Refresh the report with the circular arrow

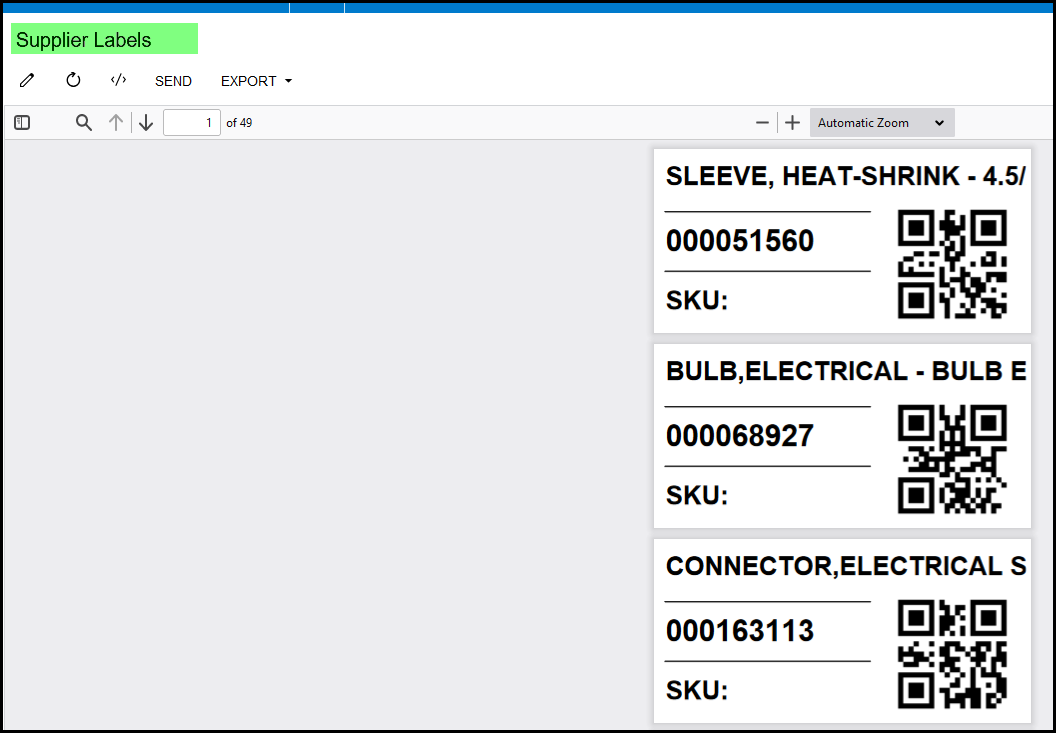(73, 80)
